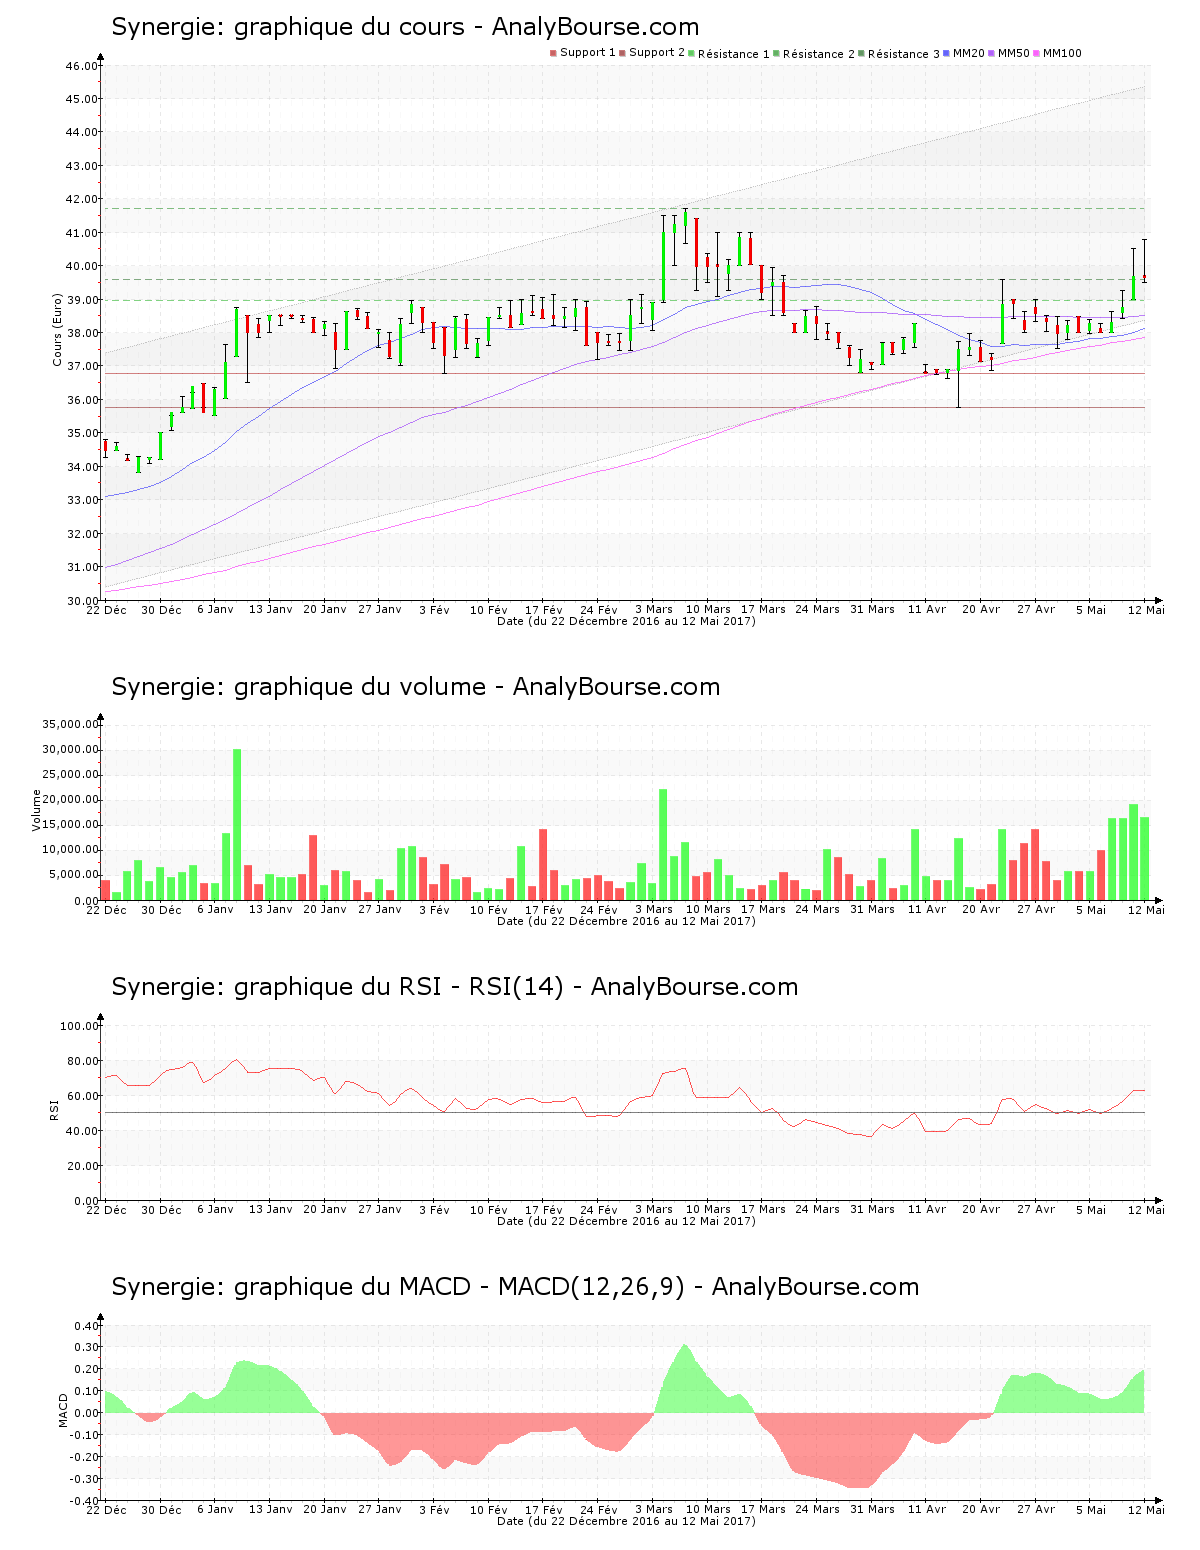Viewport: 1200px width, 1550px height.
Task: Select the Support 2 legend label
Action: coord(657,53)
